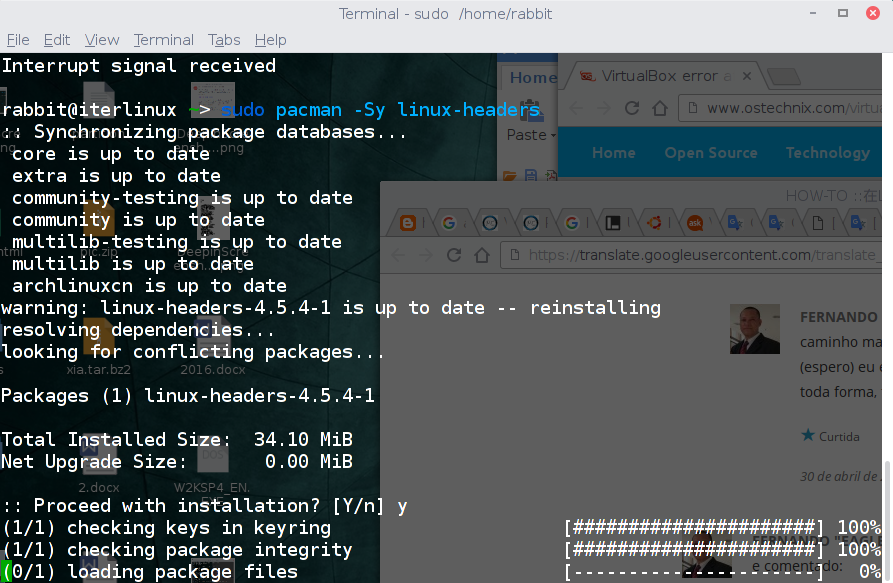This screenshot has height=583, width=893.
Task: Click Open Source in ostechnix navigation
Action: 711,153
